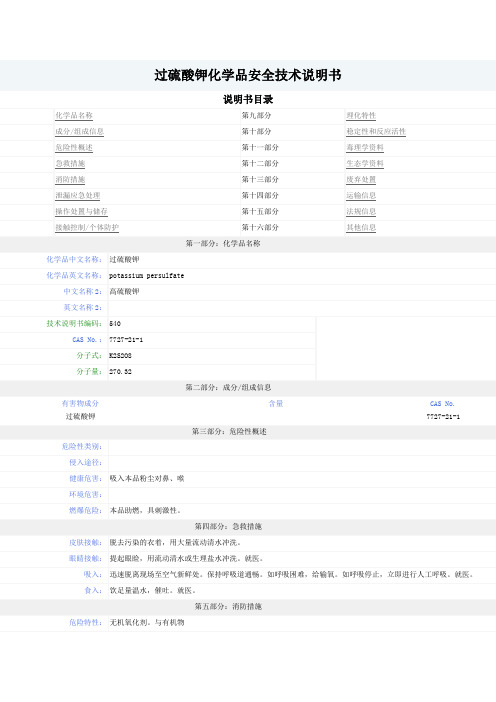
Task: Jump to 消防措施 from the contents
Action: tap(70, 180)
